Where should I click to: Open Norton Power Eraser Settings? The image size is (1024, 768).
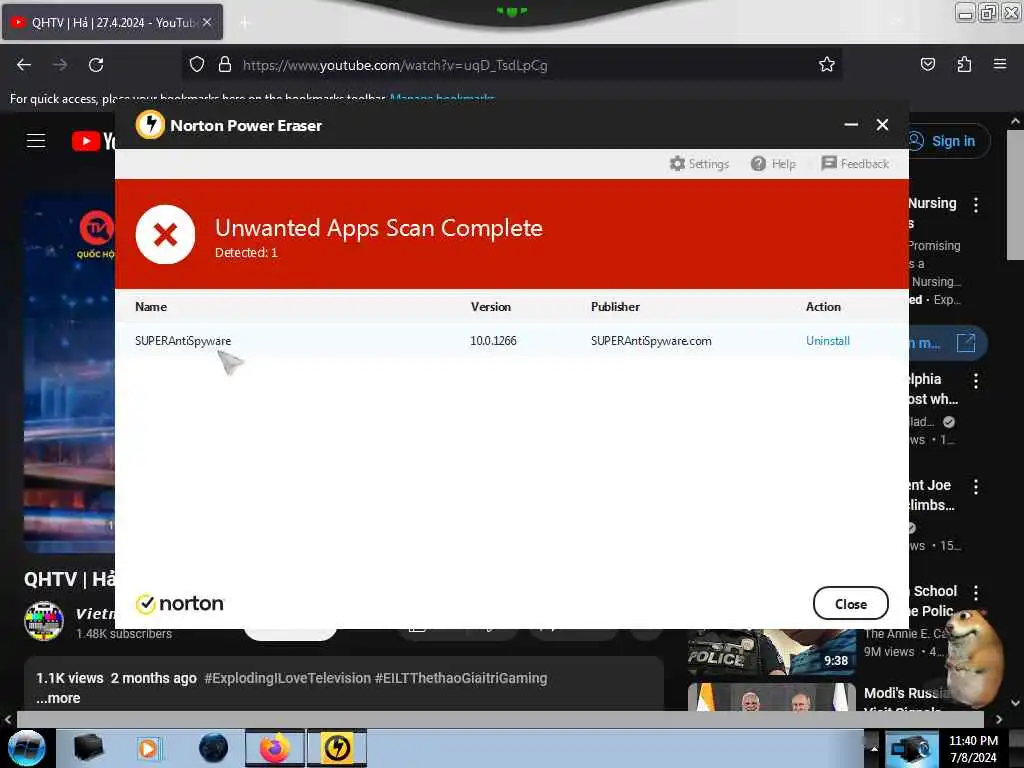[x=699, y=163]
